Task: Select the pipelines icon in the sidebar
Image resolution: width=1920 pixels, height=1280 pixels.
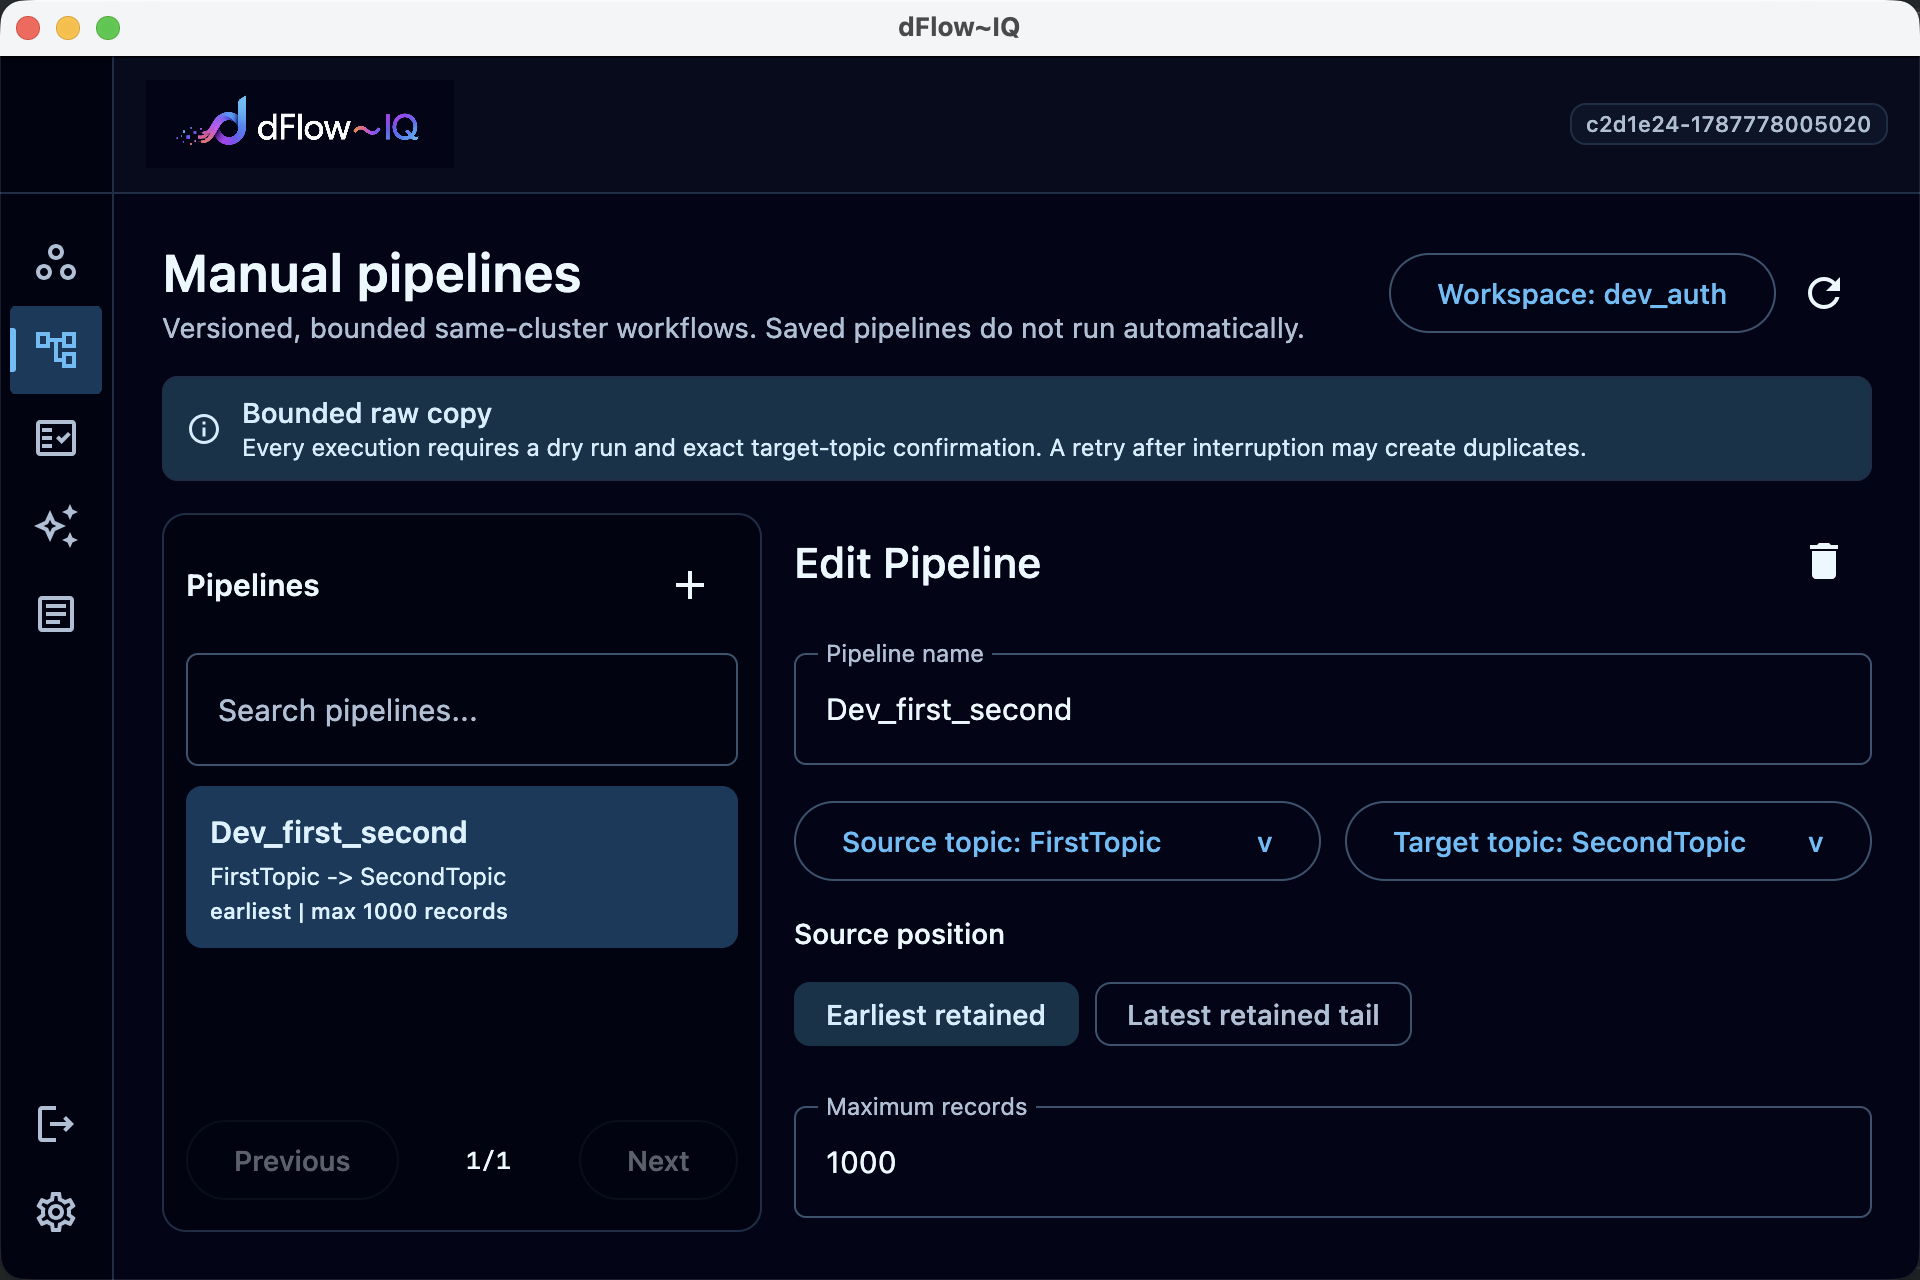Action: pyautogui.click(x=56, y=350)
